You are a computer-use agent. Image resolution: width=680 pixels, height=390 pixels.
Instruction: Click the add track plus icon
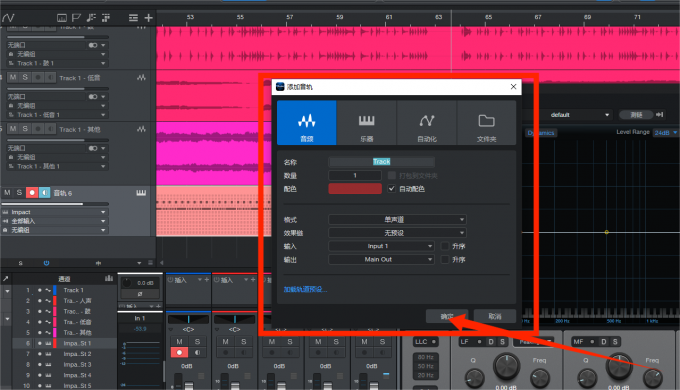(x=148, y=18)
